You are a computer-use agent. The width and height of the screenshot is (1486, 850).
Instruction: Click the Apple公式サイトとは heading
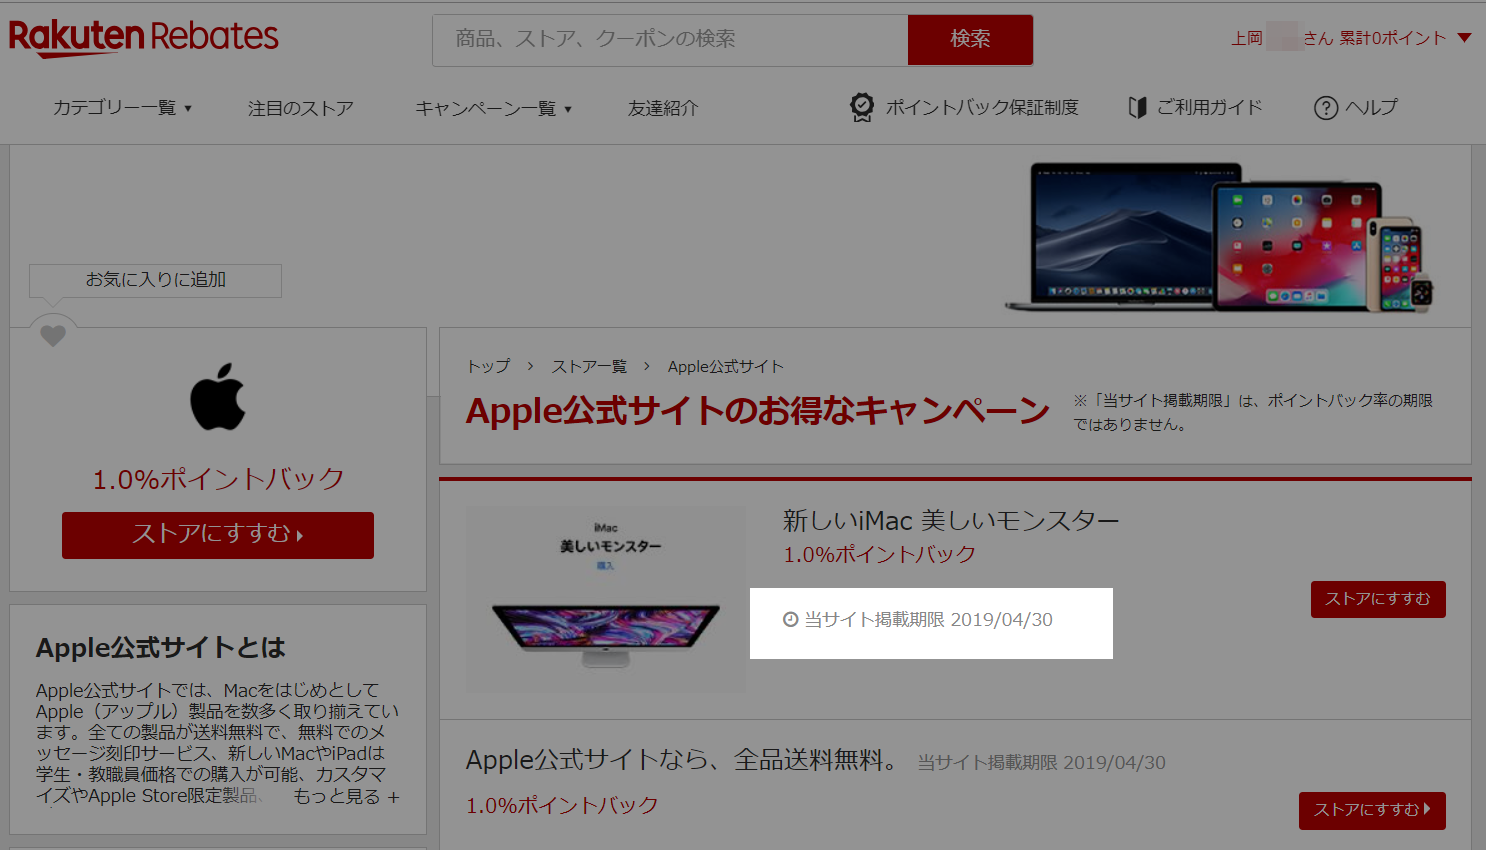(x=161, y=648)
